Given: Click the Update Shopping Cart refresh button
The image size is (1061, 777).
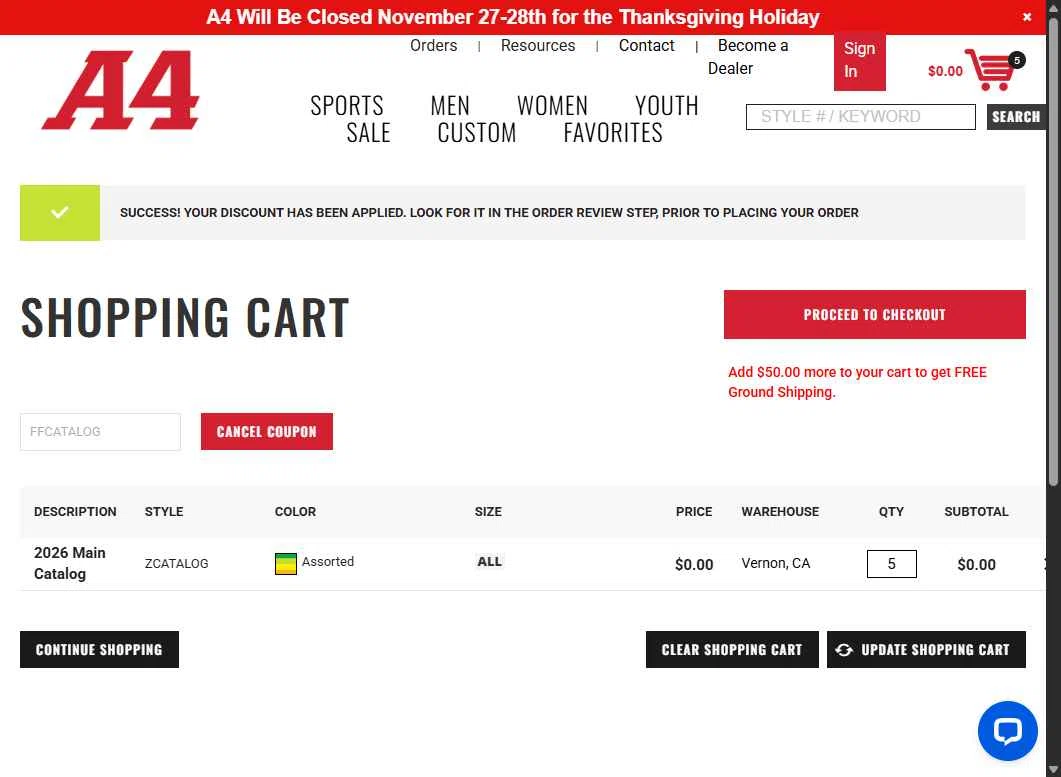Looking at the screenshot, I should click(926, 650).
